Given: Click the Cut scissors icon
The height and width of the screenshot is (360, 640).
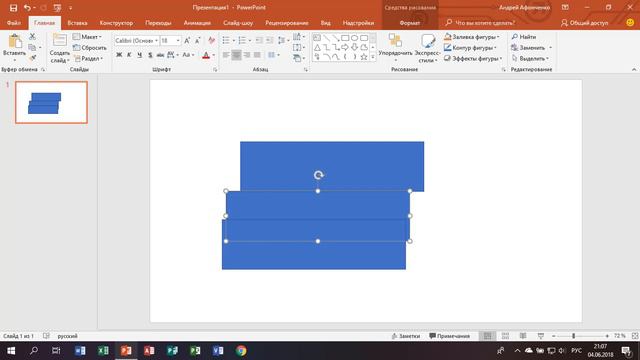Looking at the screenshot, I should (32, 37).
